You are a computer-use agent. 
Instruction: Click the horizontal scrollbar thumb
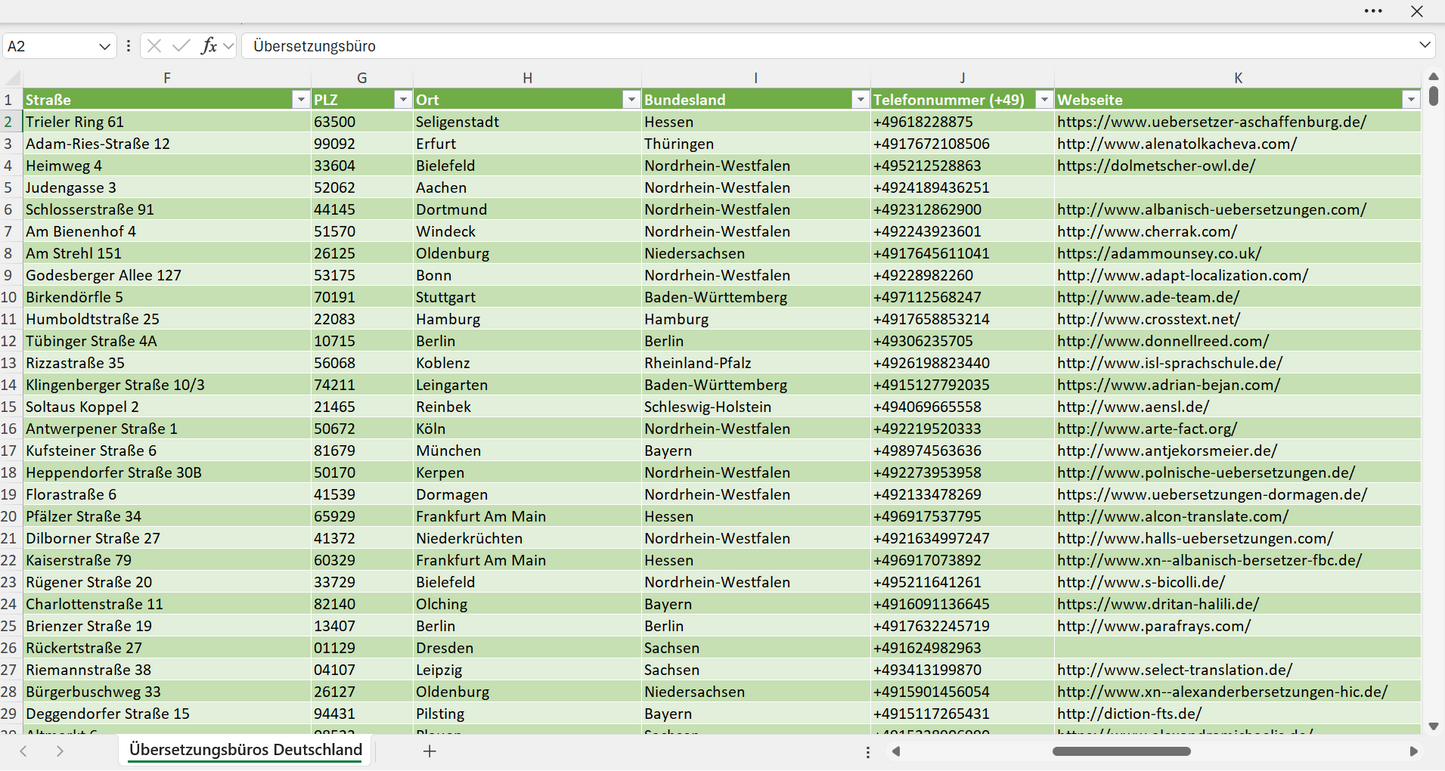click(x=1120, y=751)
